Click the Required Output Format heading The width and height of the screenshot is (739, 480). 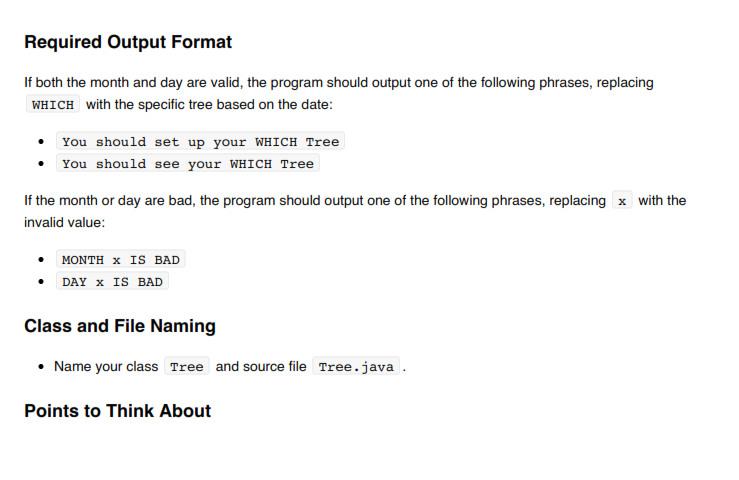tap(128, 42)
